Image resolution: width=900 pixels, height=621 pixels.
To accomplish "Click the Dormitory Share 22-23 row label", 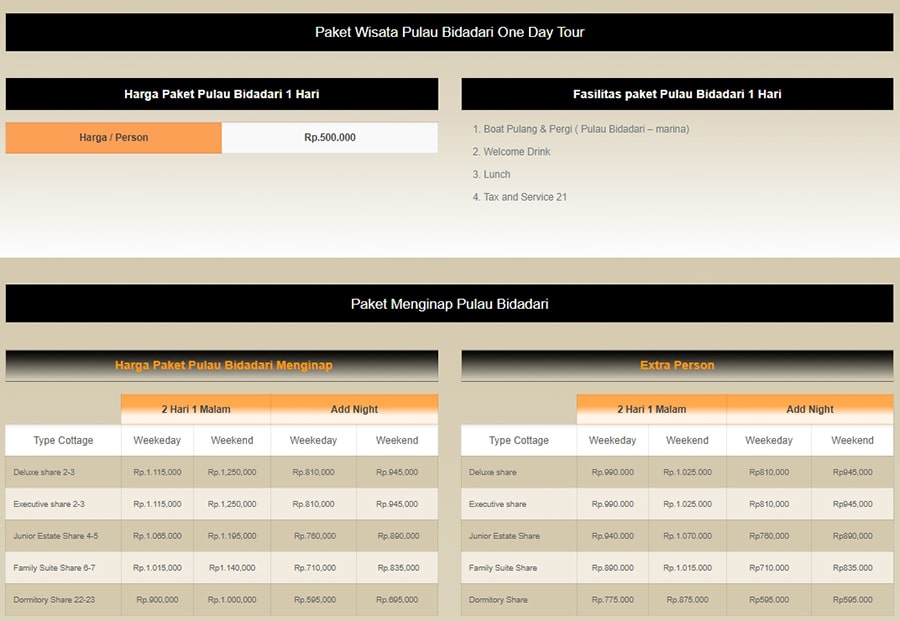I will 54,600.
